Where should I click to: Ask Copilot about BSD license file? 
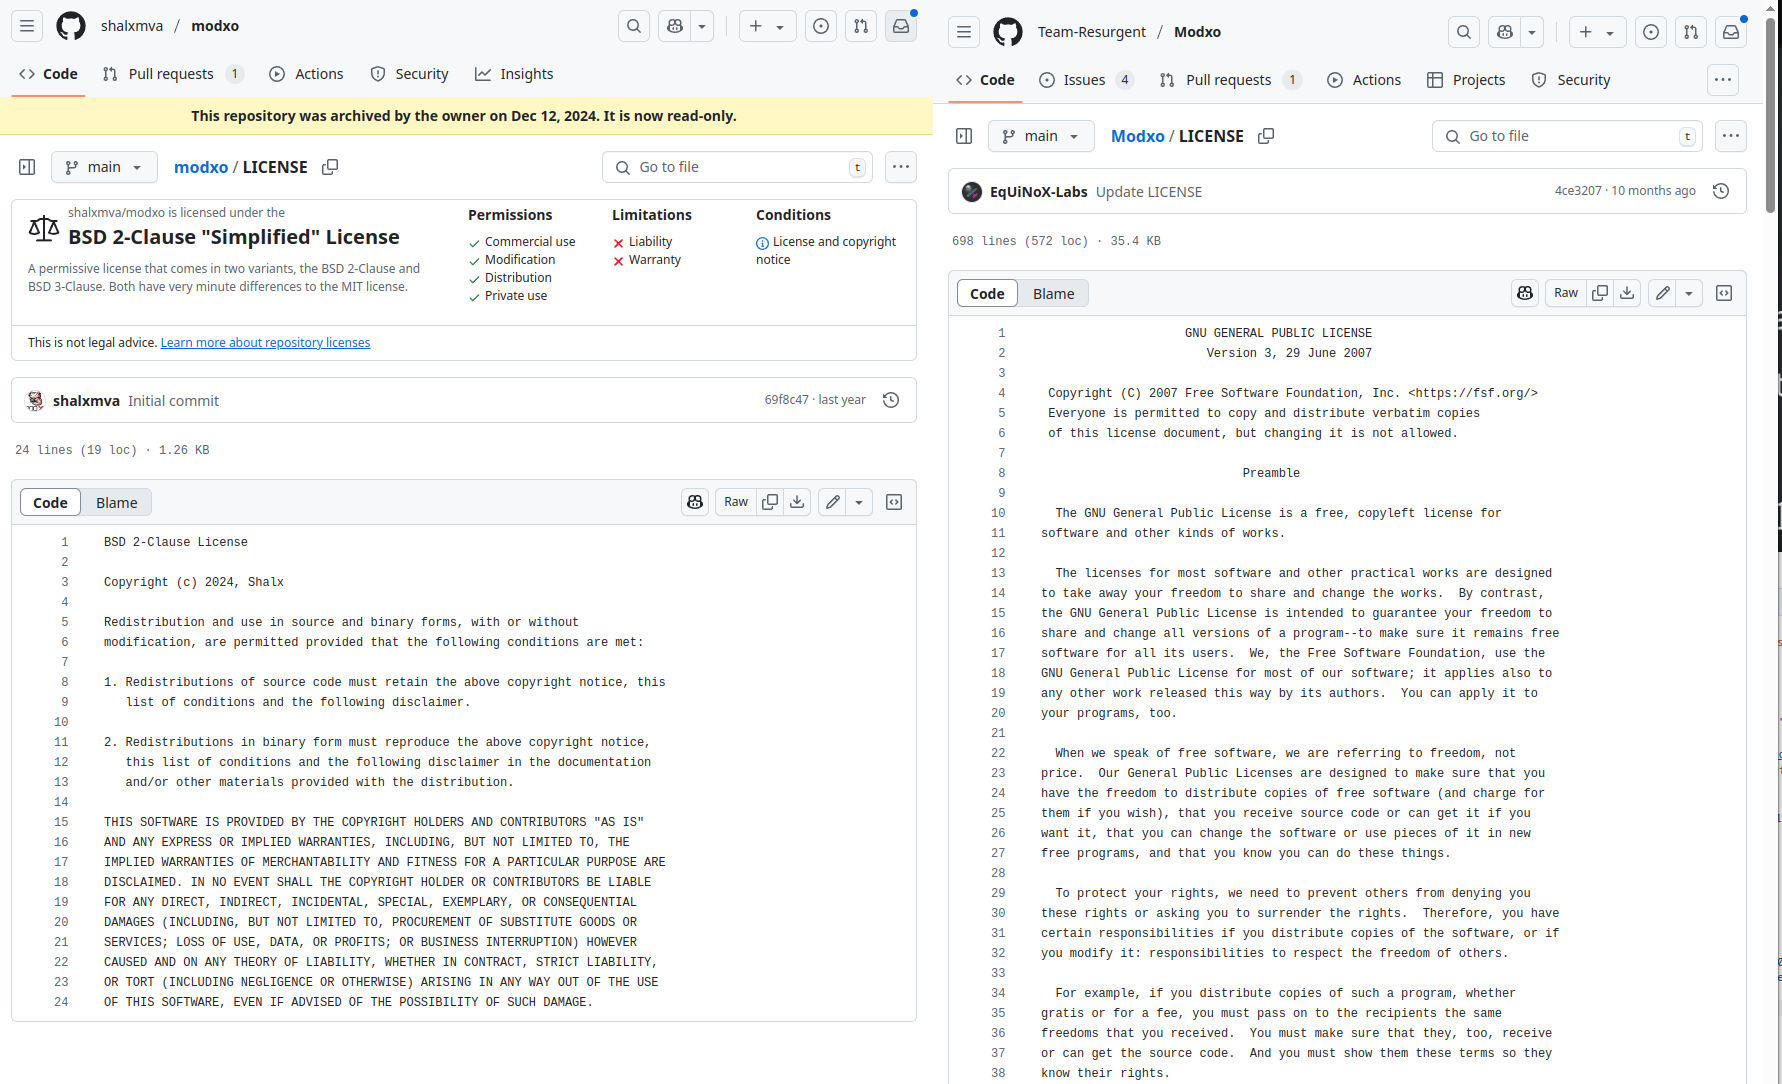click(695, 502)
